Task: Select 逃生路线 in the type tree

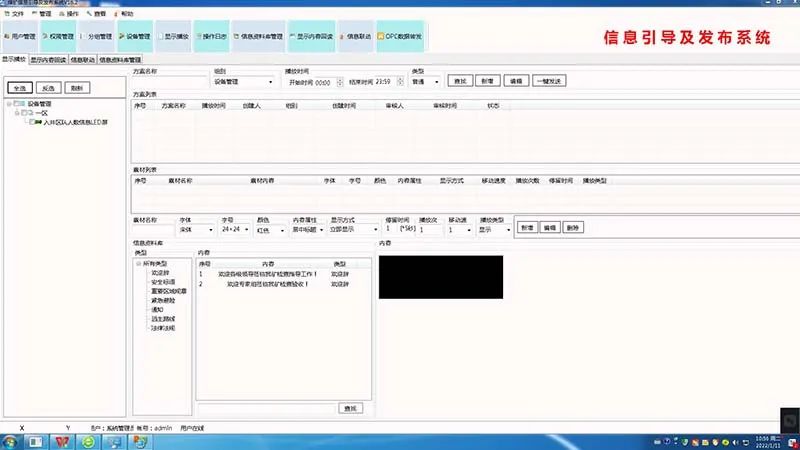Action: [x=163, y=319]
